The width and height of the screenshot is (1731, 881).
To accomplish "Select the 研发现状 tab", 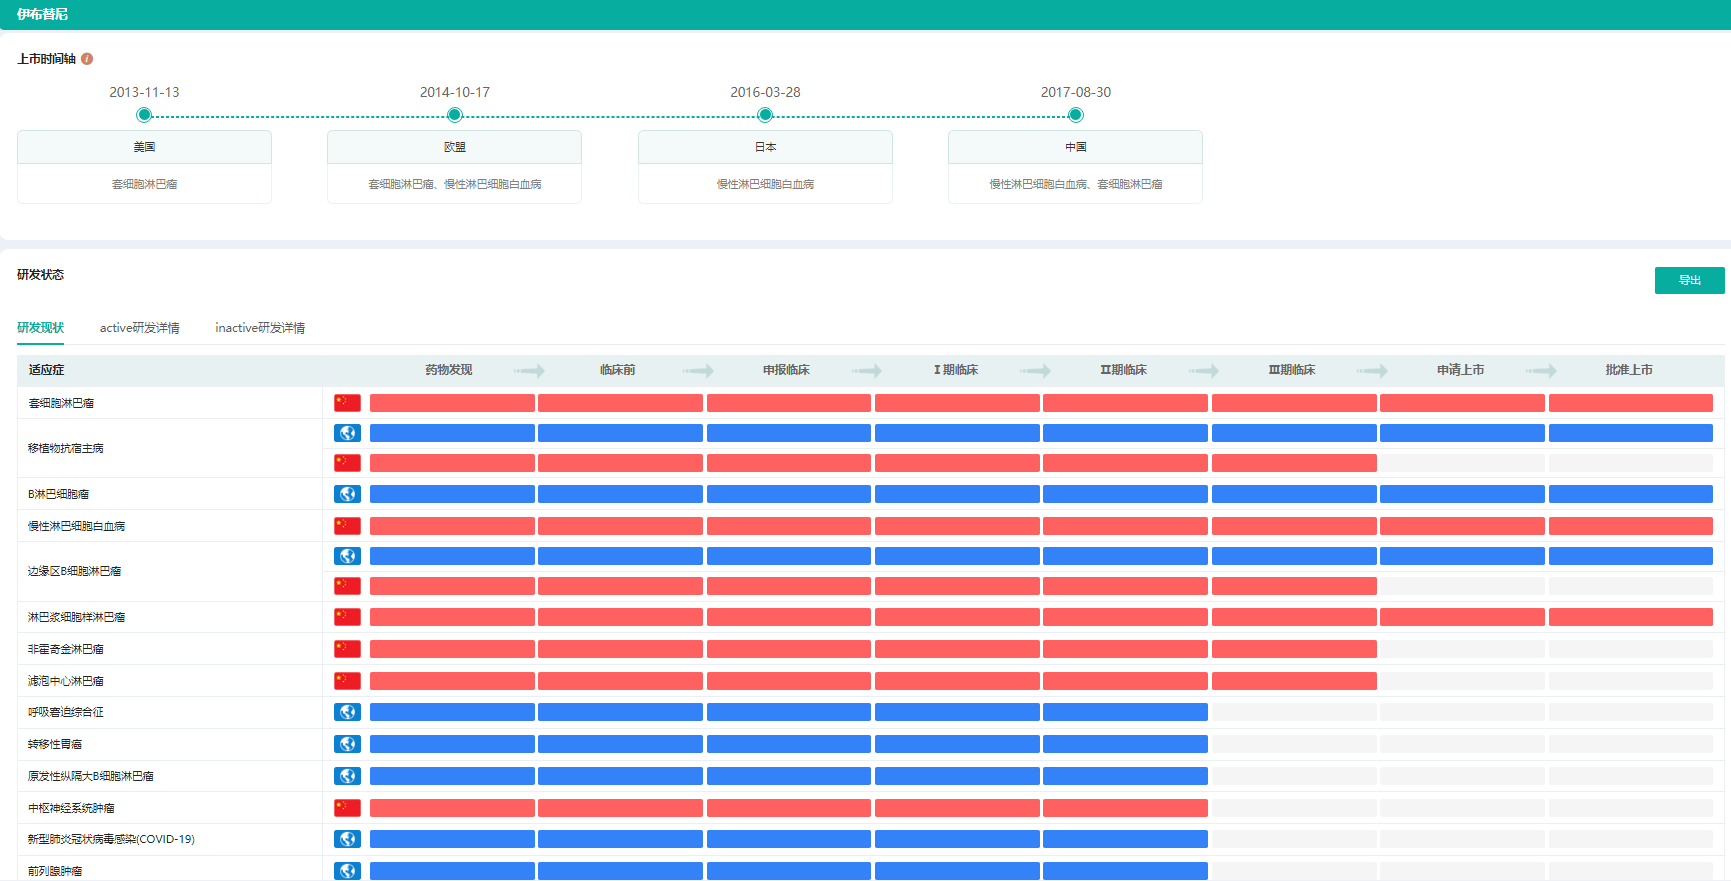I will click(40, 328).
